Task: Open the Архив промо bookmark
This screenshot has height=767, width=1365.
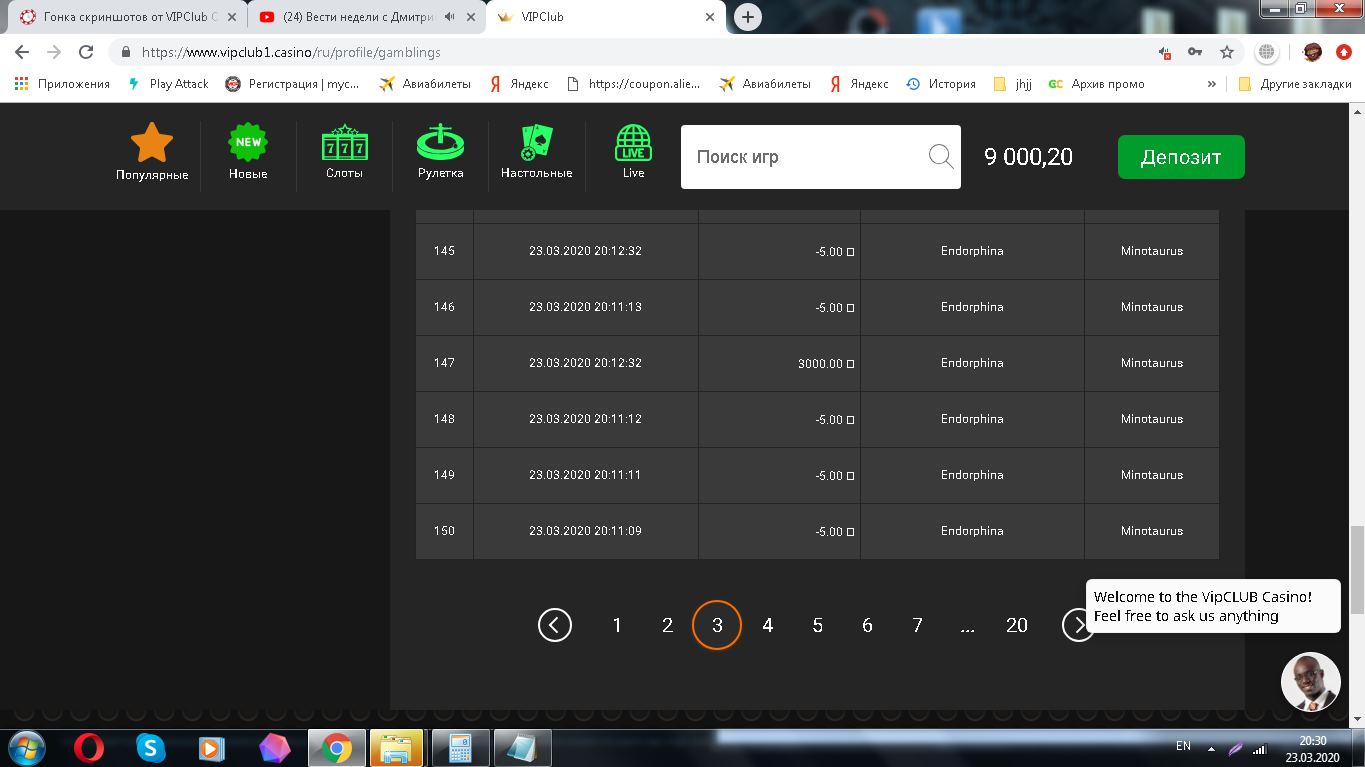Action: (1096, 84)
